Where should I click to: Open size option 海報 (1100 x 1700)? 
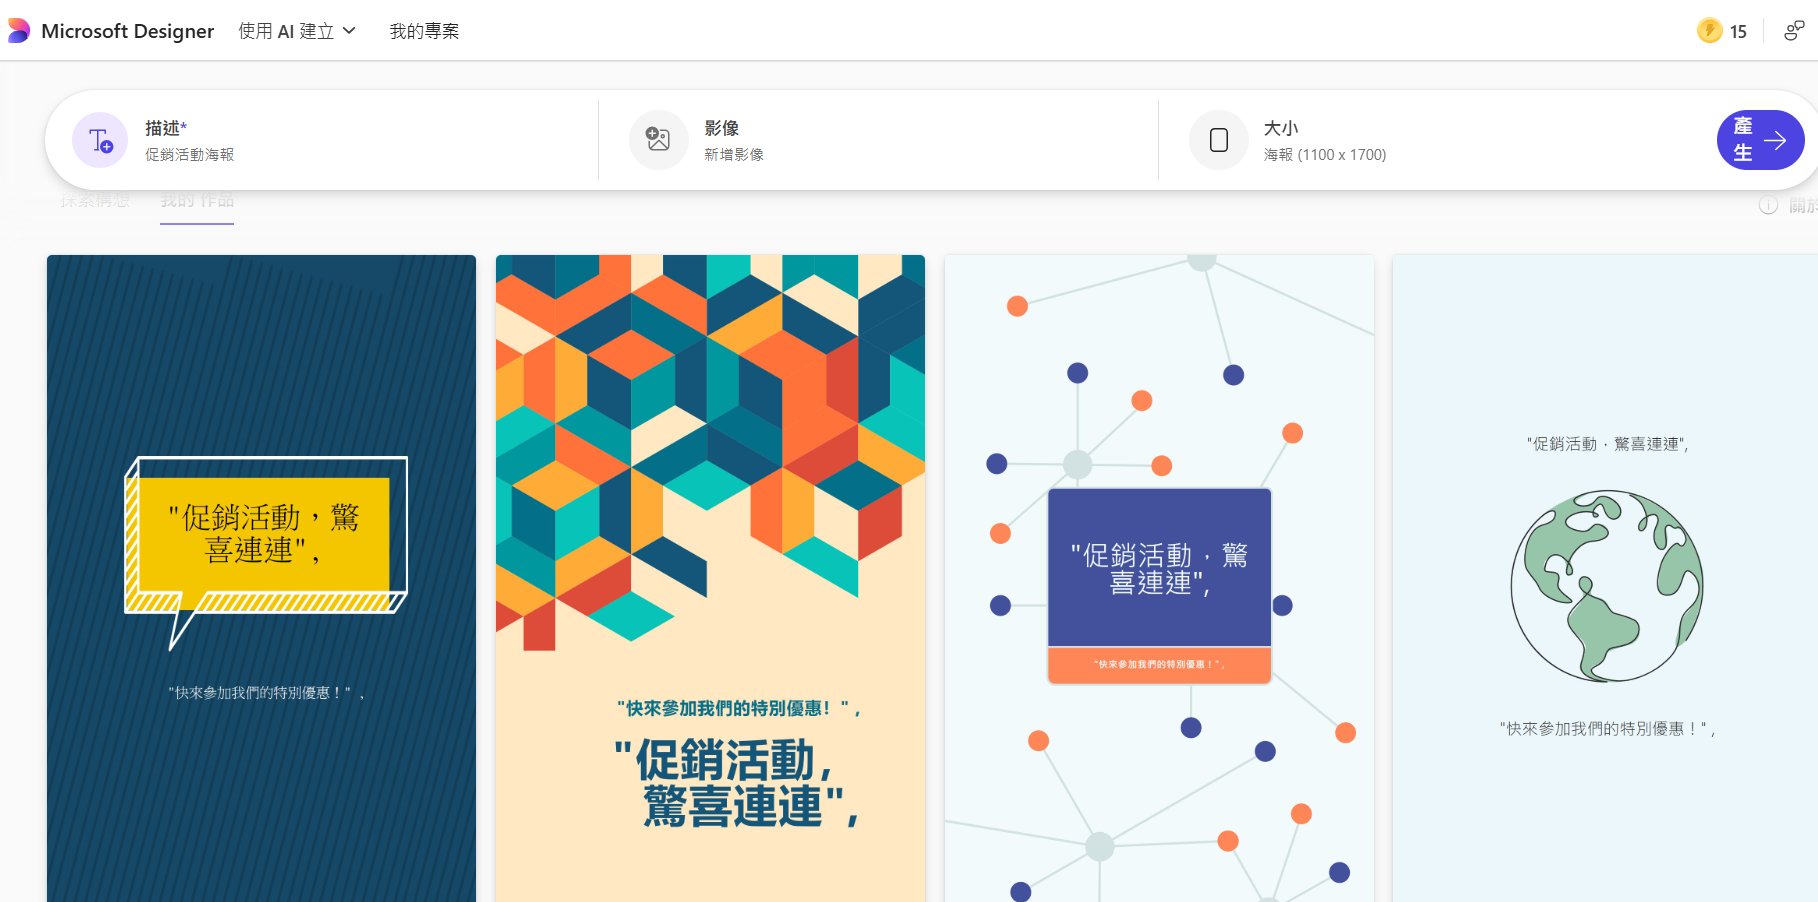tap(1325, 155)
